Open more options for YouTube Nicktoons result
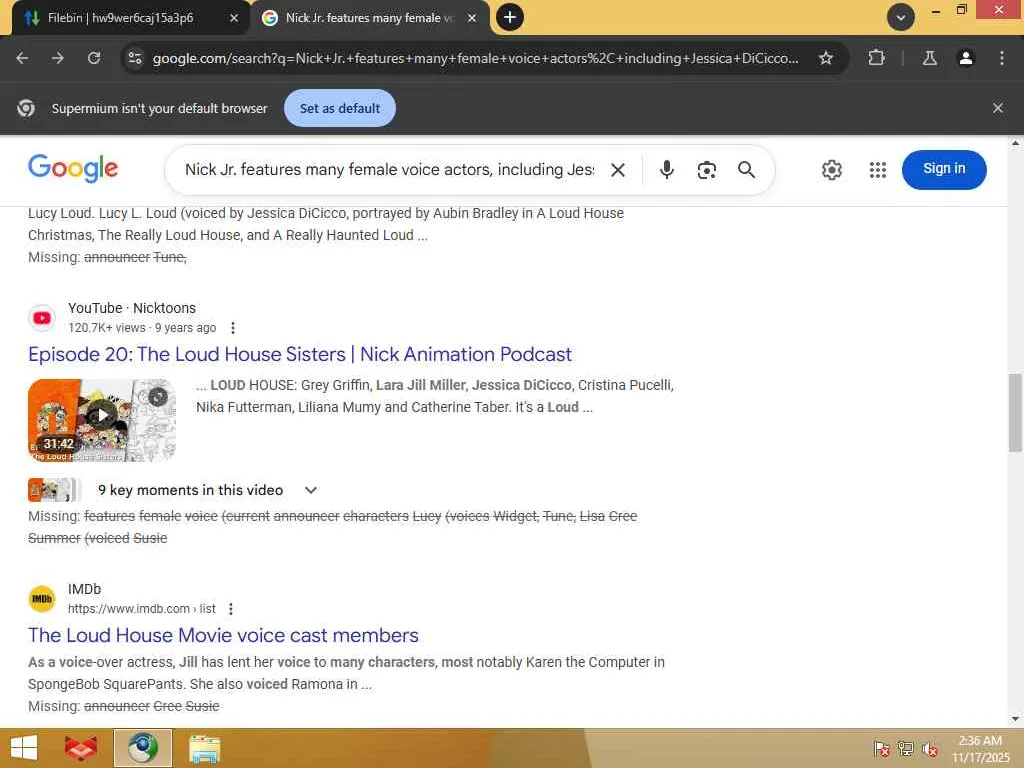Viewport: 1024px width, 768px height. point(232,328)
